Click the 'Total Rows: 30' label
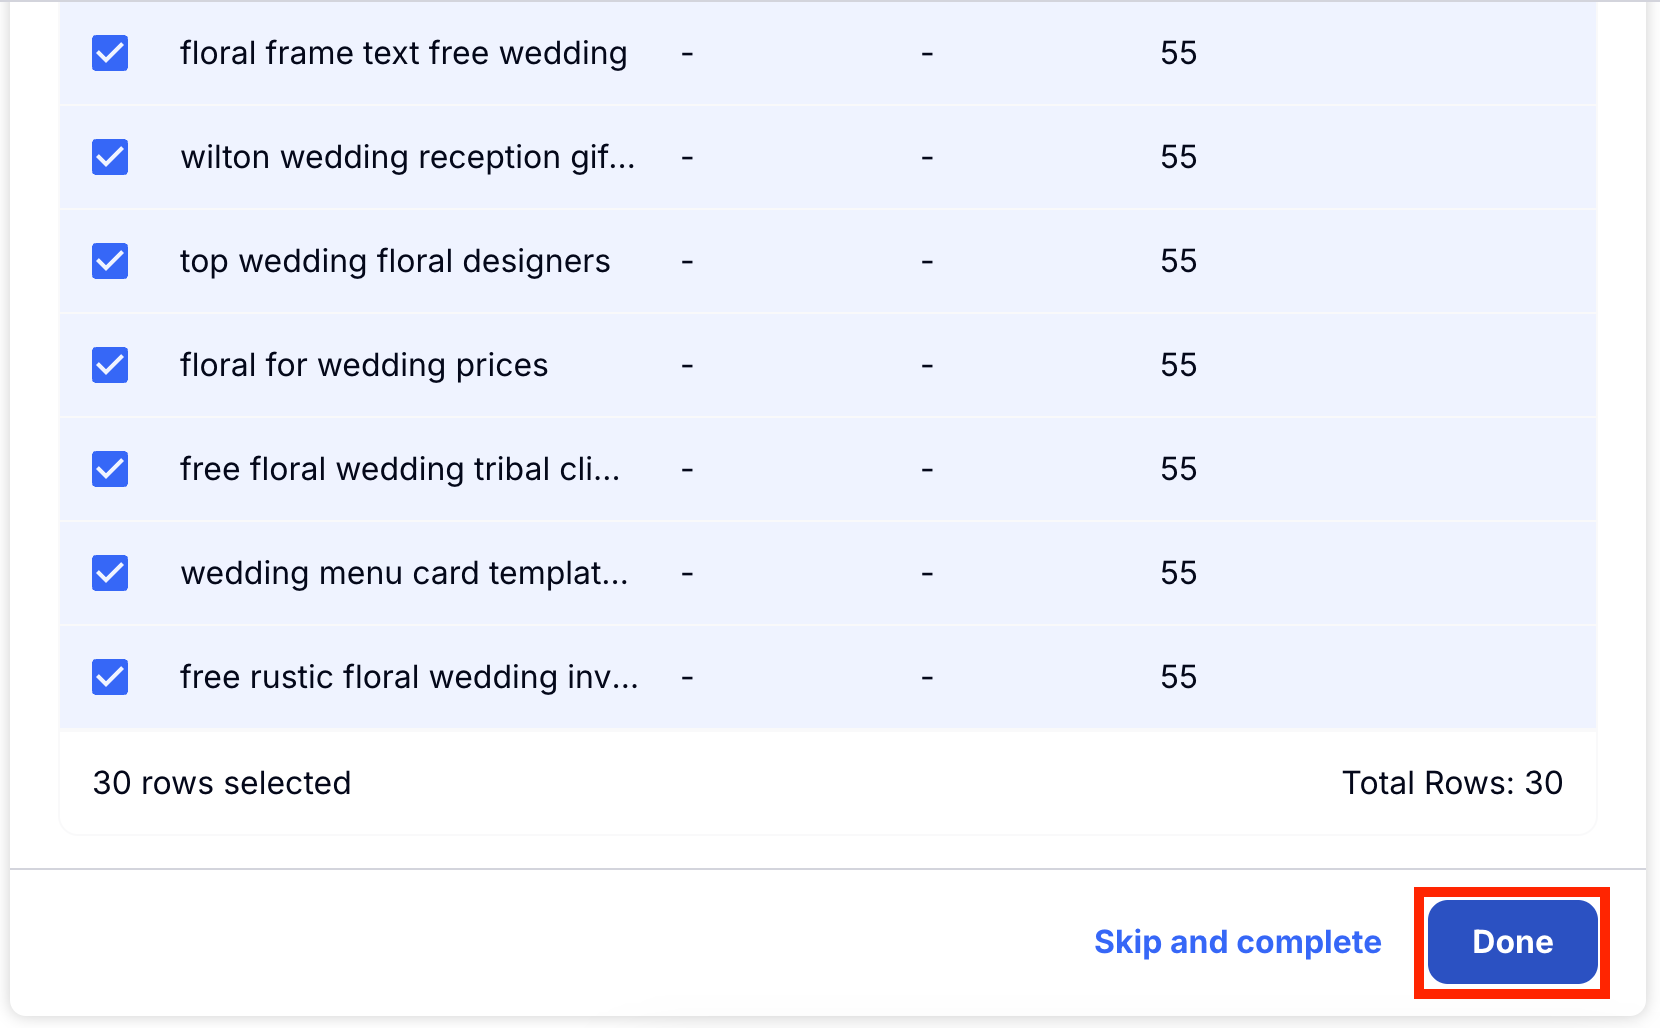 point(1451,783)
